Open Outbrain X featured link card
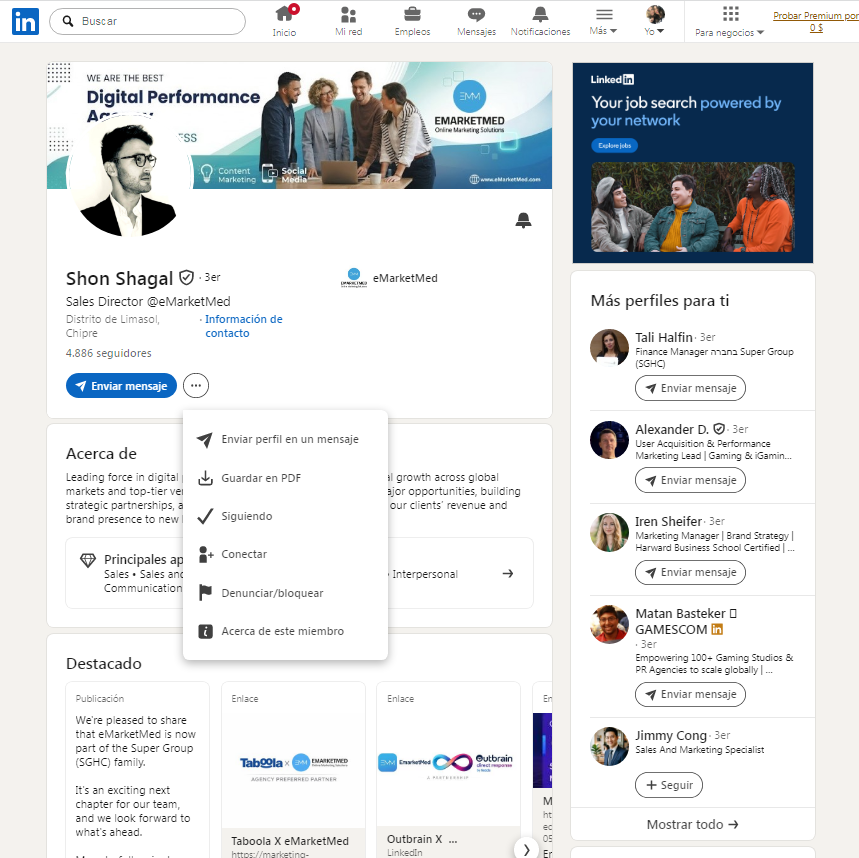The height and width of the screenshot is (858, 859). [x=448, y=770]
